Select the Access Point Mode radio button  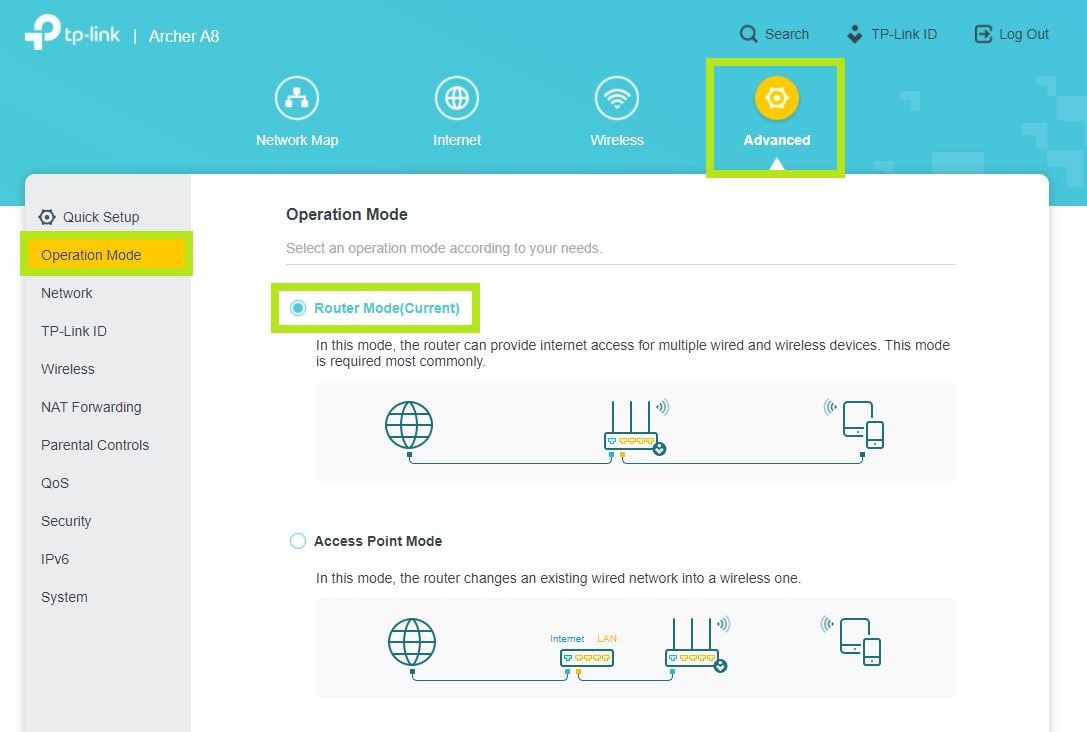[298, 541]
